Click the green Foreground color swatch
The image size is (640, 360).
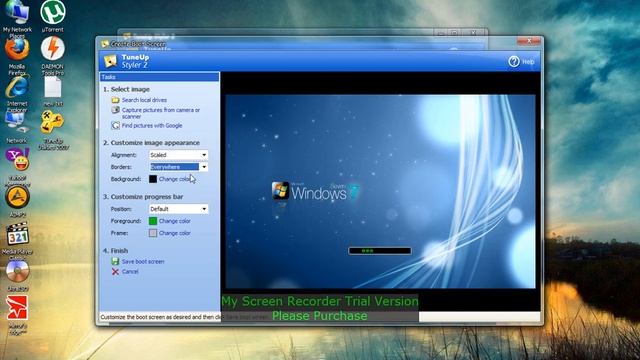(153, 221)
